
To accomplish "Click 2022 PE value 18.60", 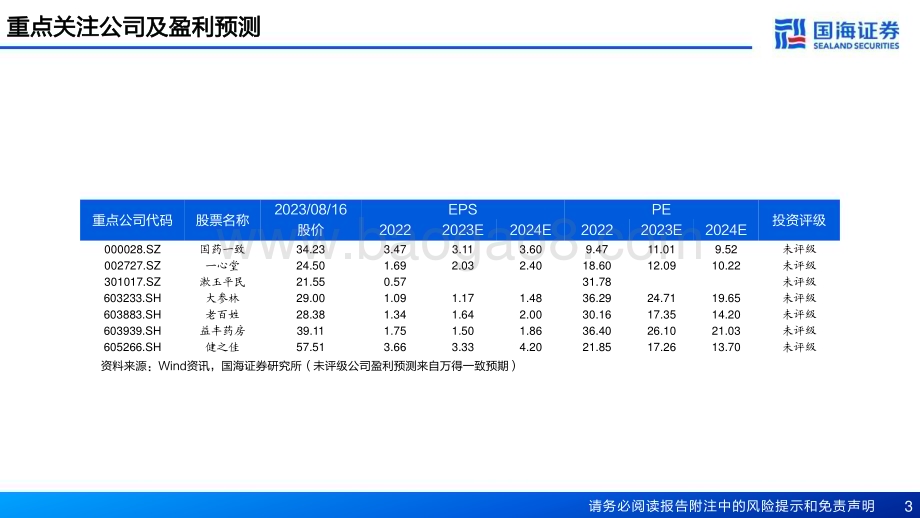I will coord(597,266).
